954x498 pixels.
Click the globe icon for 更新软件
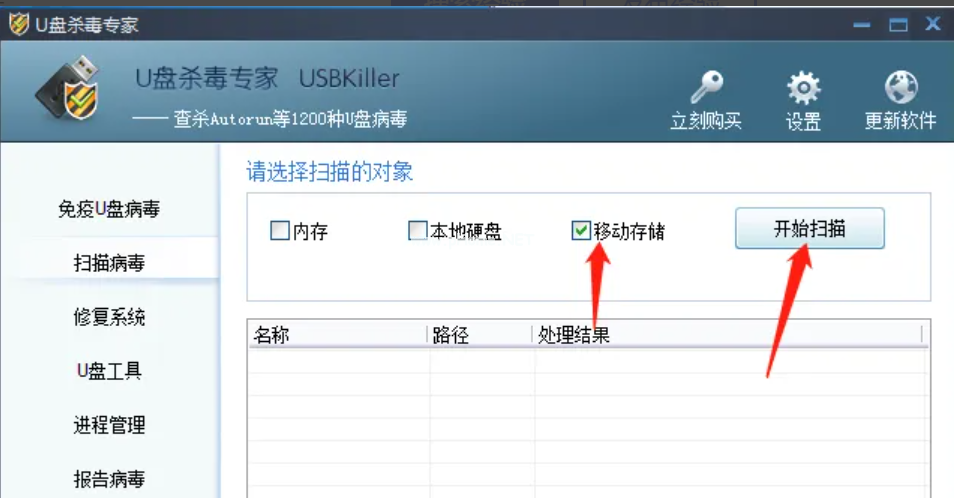900,88
